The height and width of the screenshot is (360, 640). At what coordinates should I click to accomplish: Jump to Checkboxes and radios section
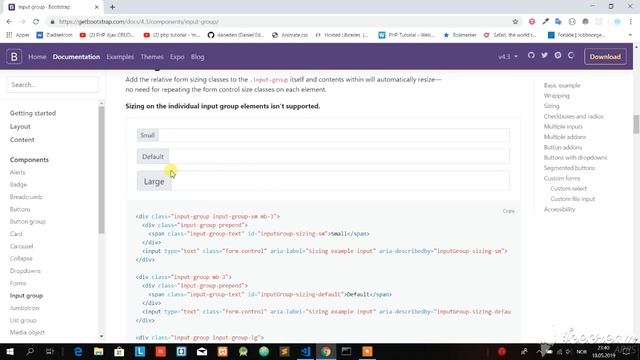[573, 116]
